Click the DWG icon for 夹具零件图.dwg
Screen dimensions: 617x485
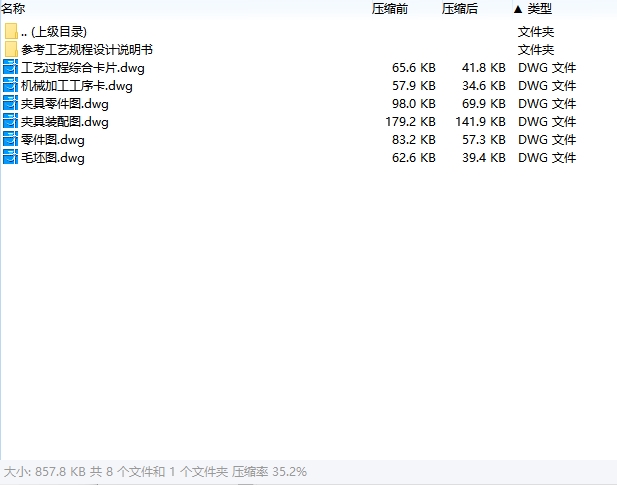(11, 104)
